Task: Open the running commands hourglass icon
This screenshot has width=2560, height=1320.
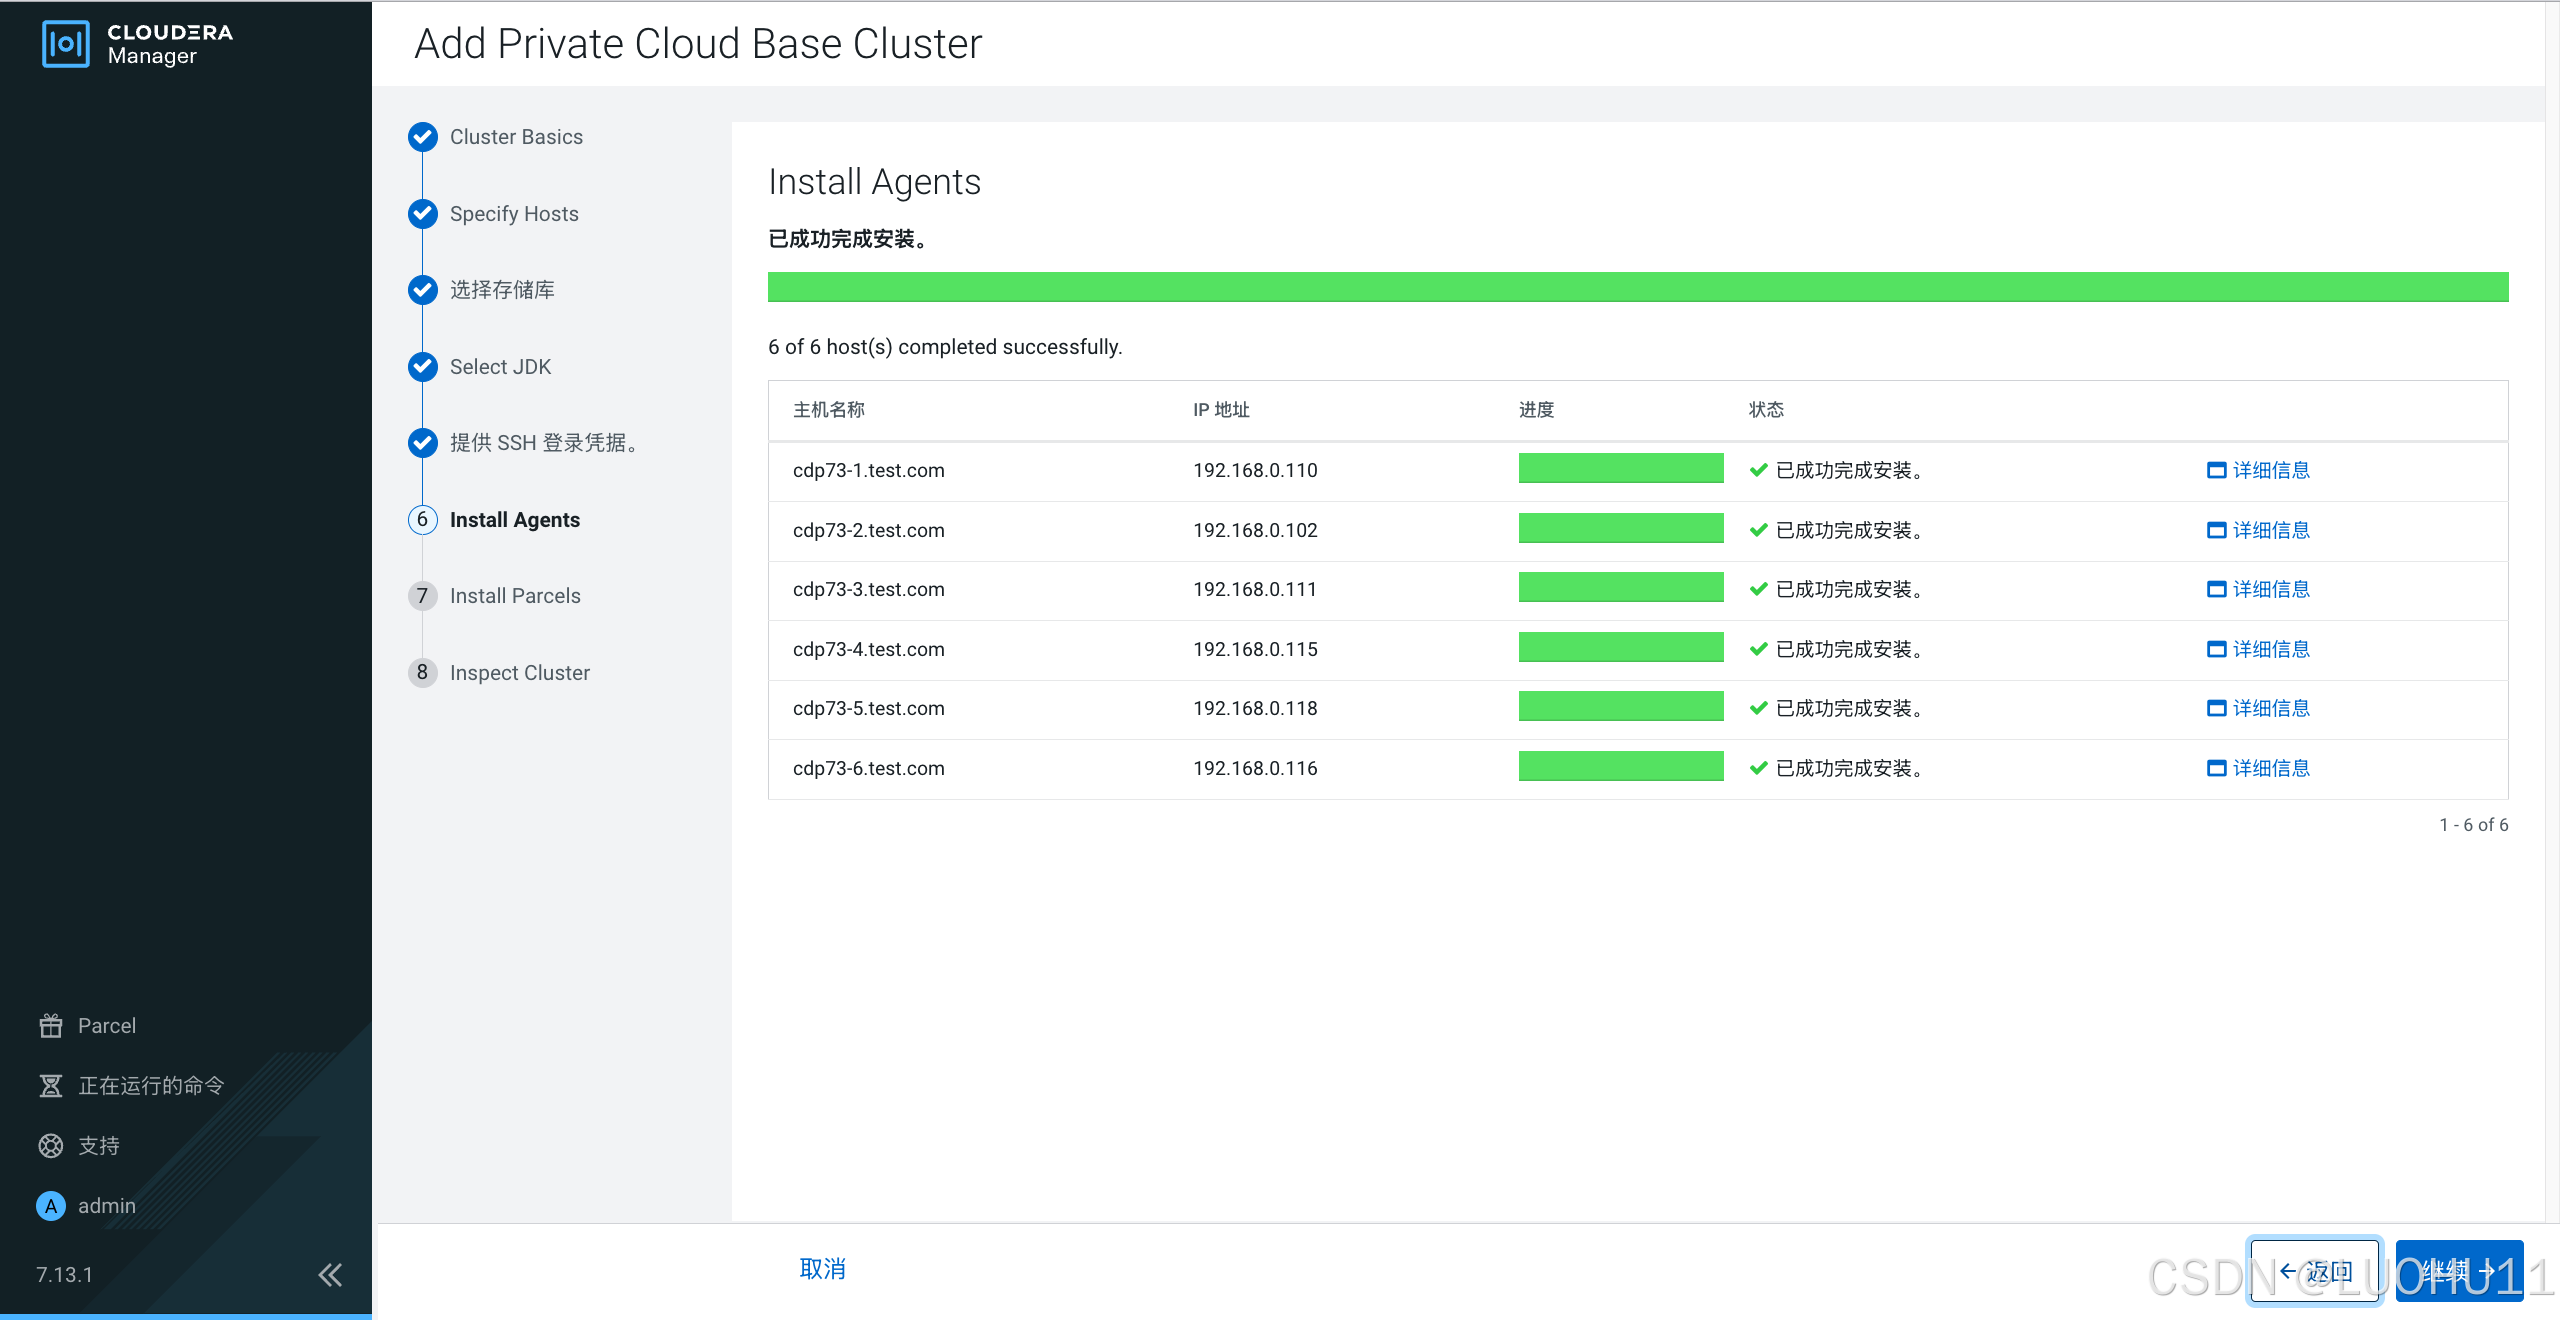Action: coord(50,1085)
